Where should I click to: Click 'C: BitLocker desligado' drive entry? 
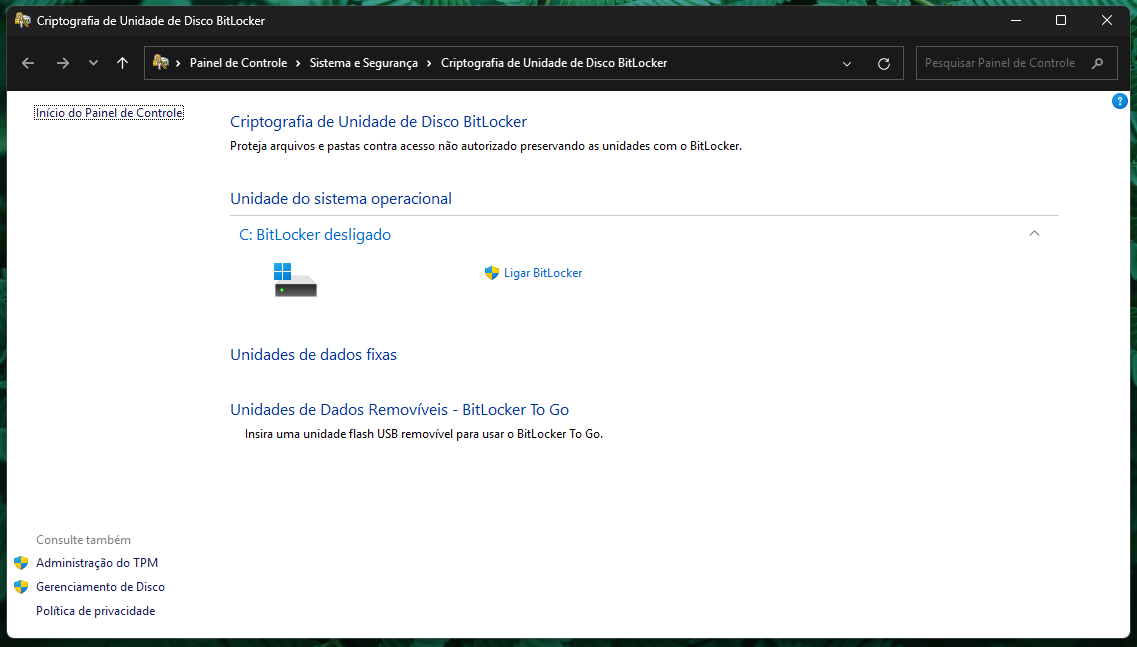[x=315, y=234]
